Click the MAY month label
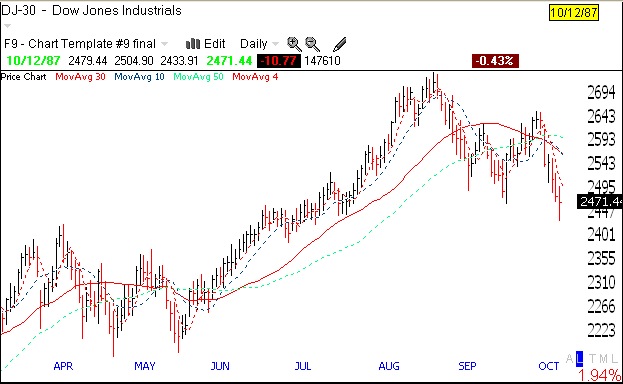This screenshot has height=384, width=623. pyautogui.click(x=145, y=366)
